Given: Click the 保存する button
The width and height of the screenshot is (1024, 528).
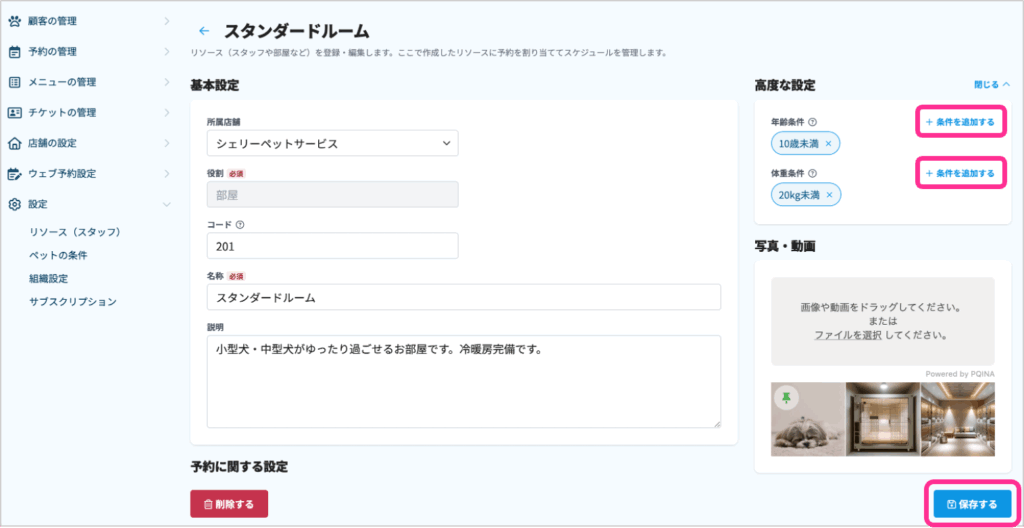Looking at the screenshot, I should tap(972, 504).
